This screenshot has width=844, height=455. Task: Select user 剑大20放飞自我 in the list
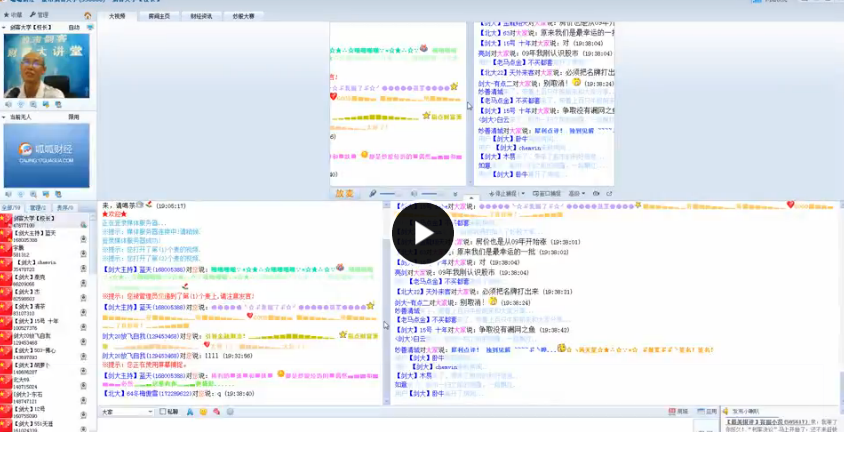[46, 338]
